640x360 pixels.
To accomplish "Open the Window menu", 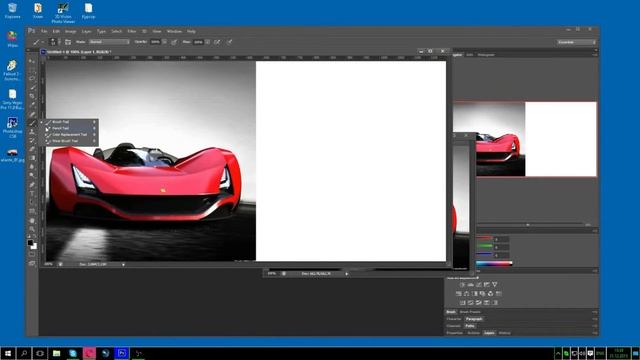I will click(x=174, y=31).
